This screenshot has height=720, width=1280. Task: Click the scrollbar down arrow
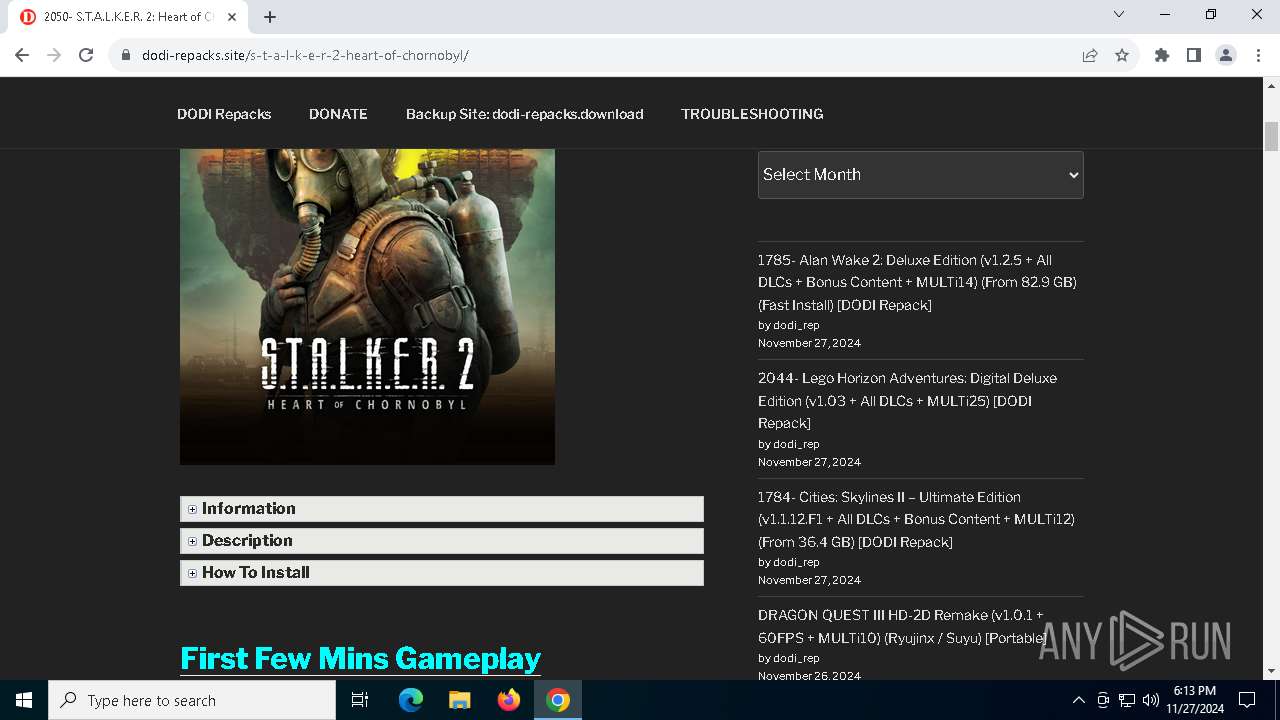(1272, 671)
